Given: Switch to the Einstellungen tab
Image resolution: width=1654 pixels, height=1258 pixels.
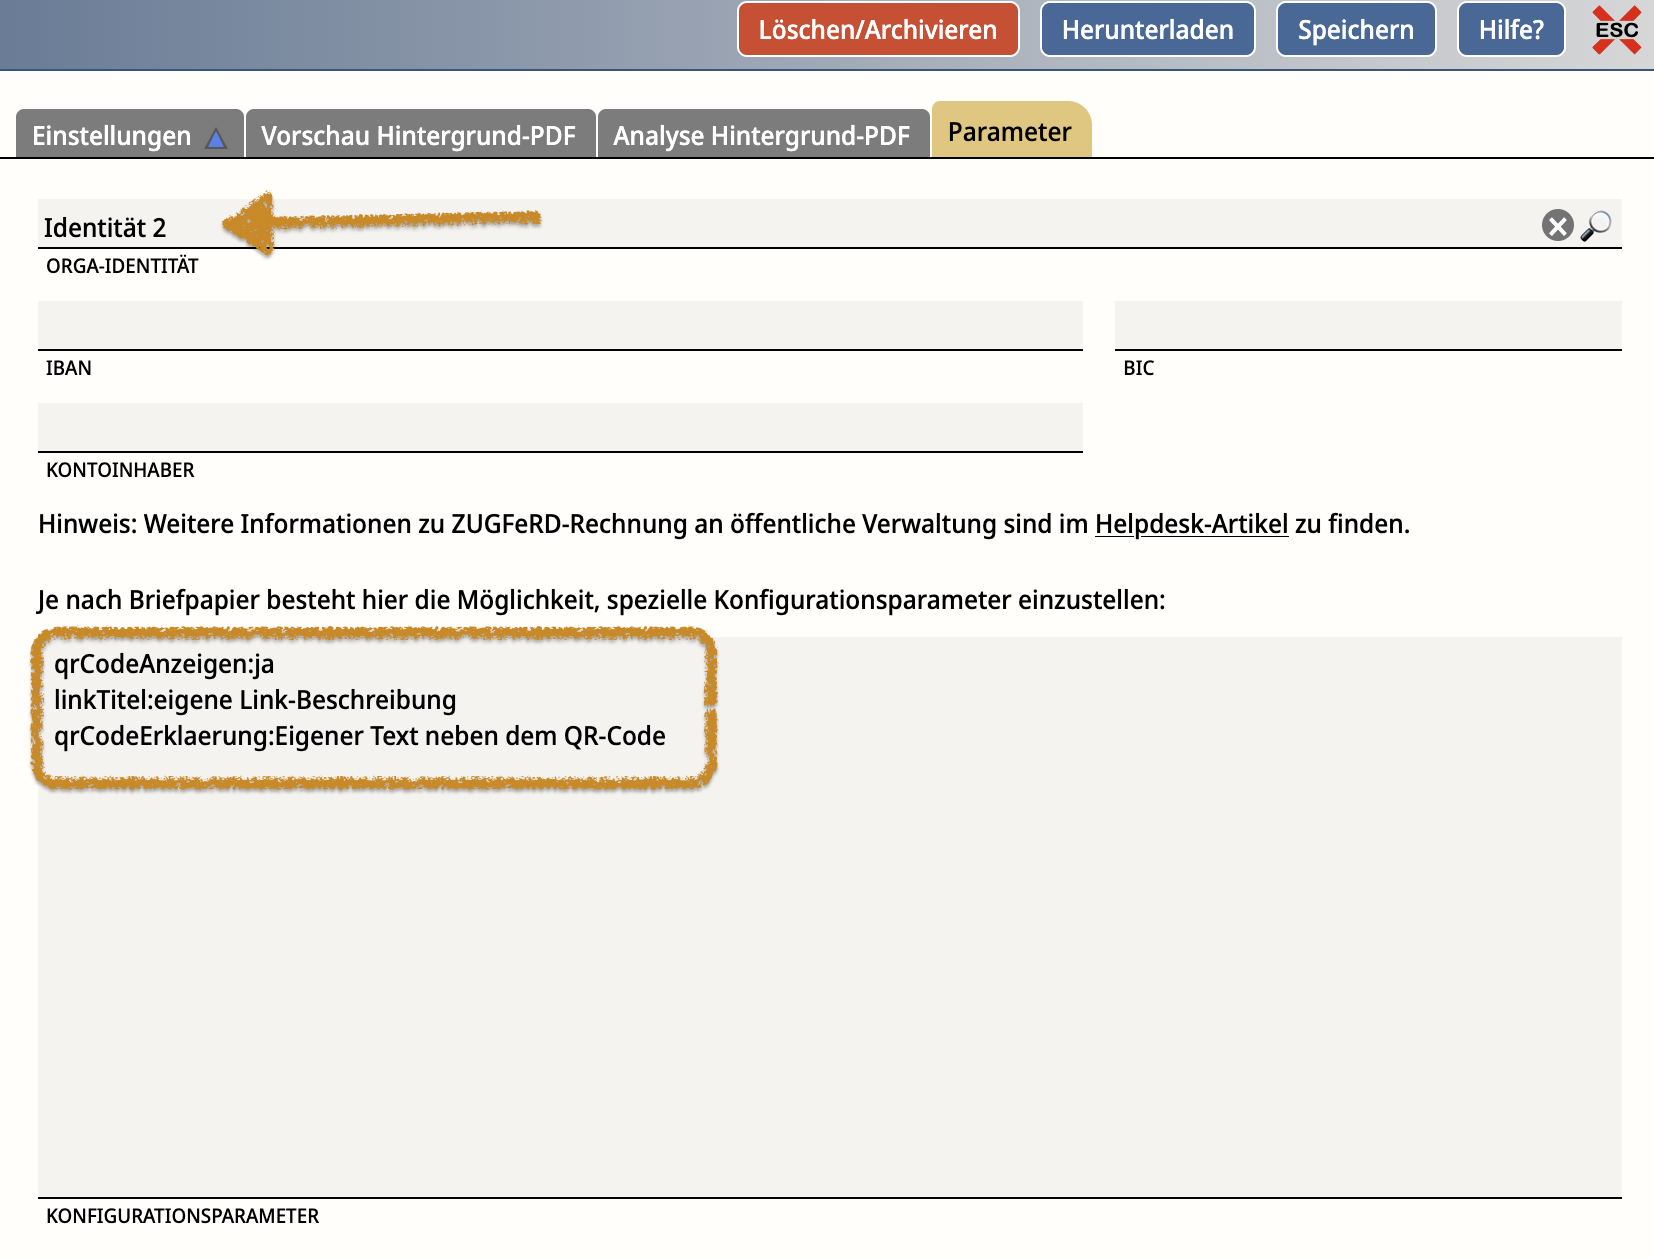Looking at the screenshot, I should [x=111, y=136].
